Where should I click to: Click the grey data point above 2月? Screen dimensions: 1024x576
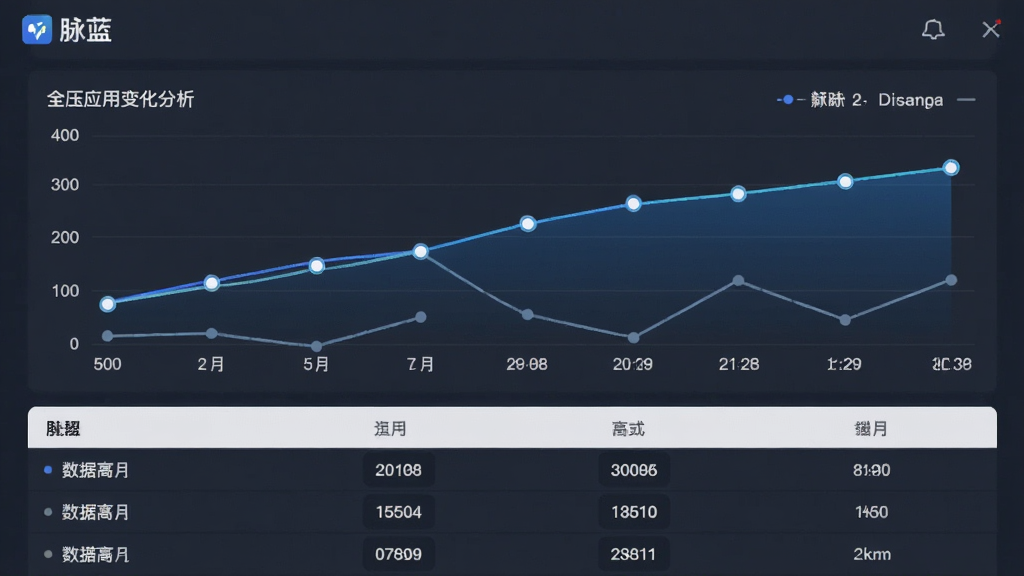[212, 333]
